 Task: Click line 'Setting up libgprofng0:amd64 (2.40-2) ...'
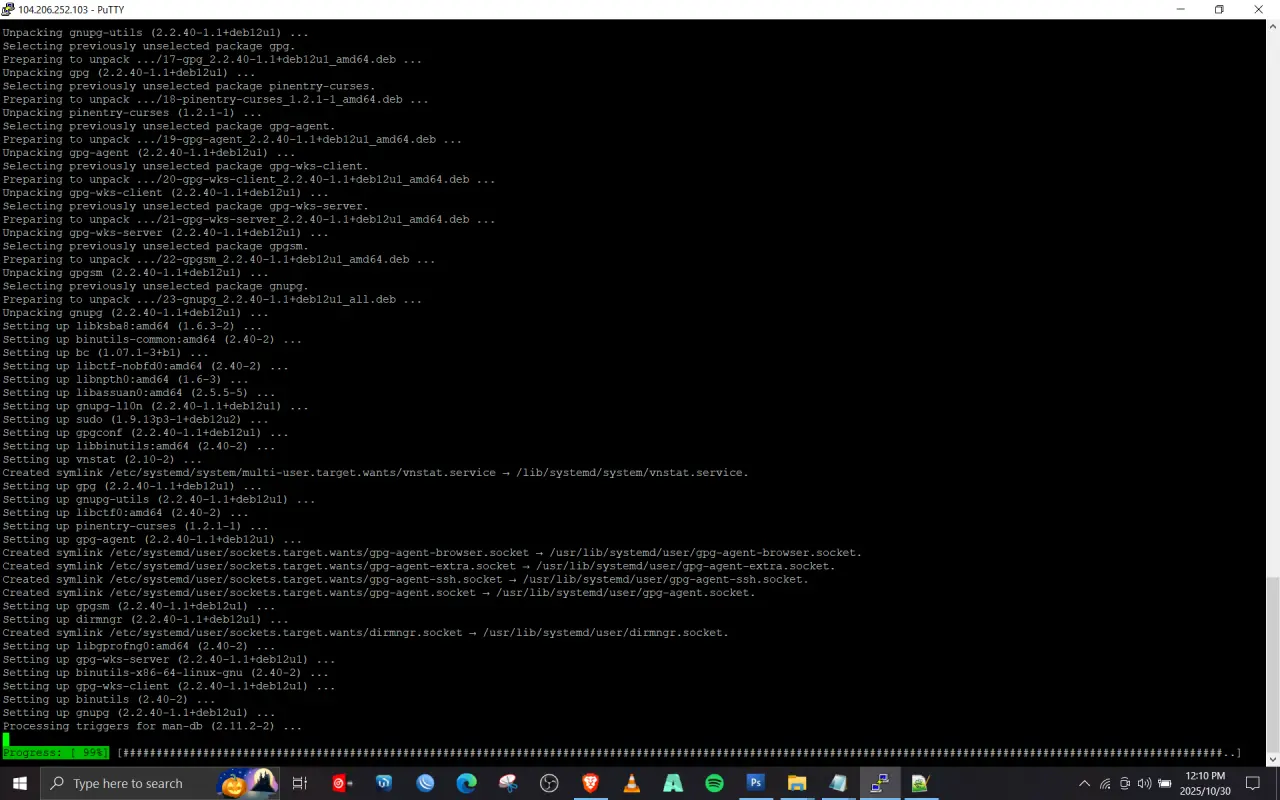[x=139, y=646]
